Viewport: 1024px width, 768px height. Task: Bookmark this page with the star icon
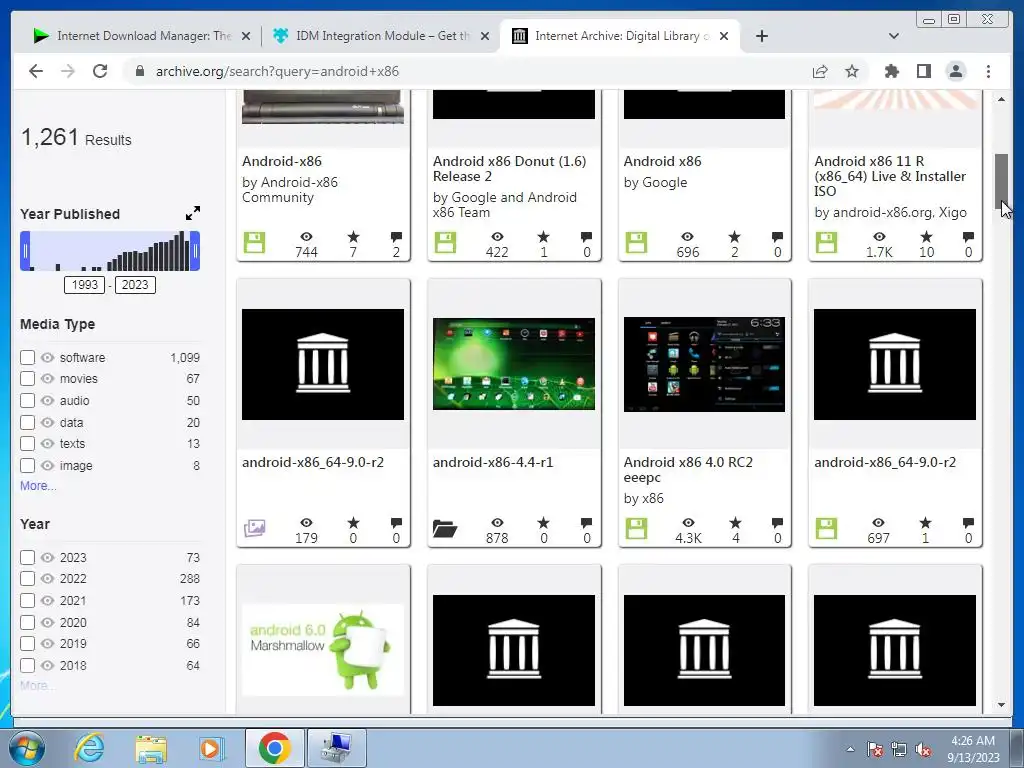point(852,71)
